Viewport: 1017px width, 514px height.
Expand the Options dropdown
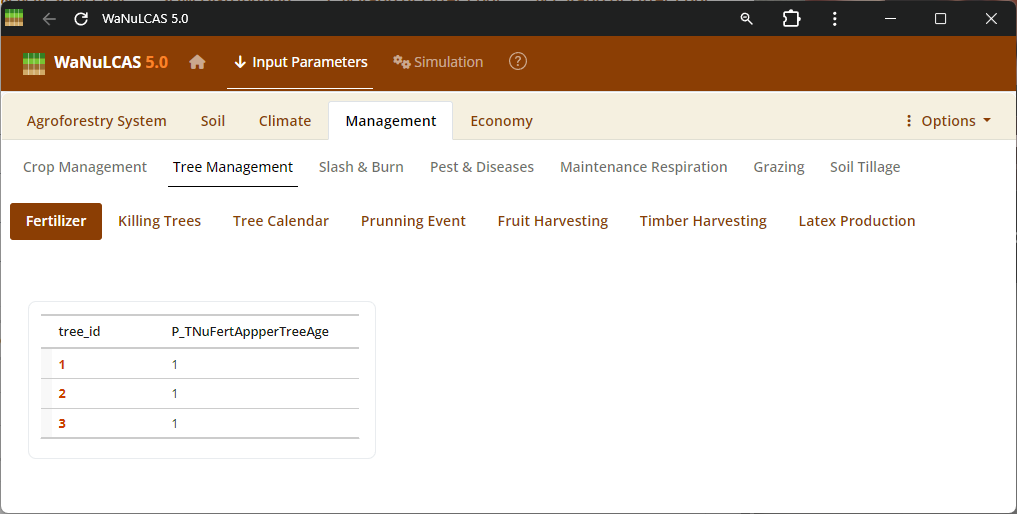[x=947, y=121]
